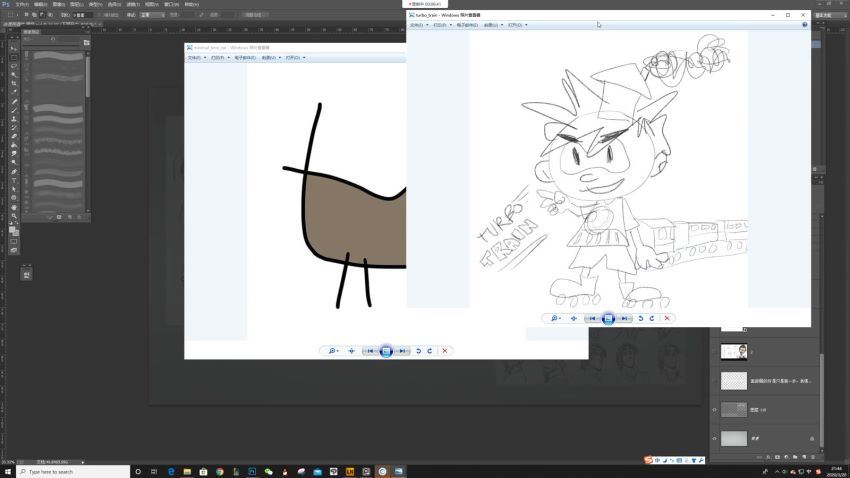Screen dimensions: 850x478
Task: Open Task View from taskbar
Action: 154,471
